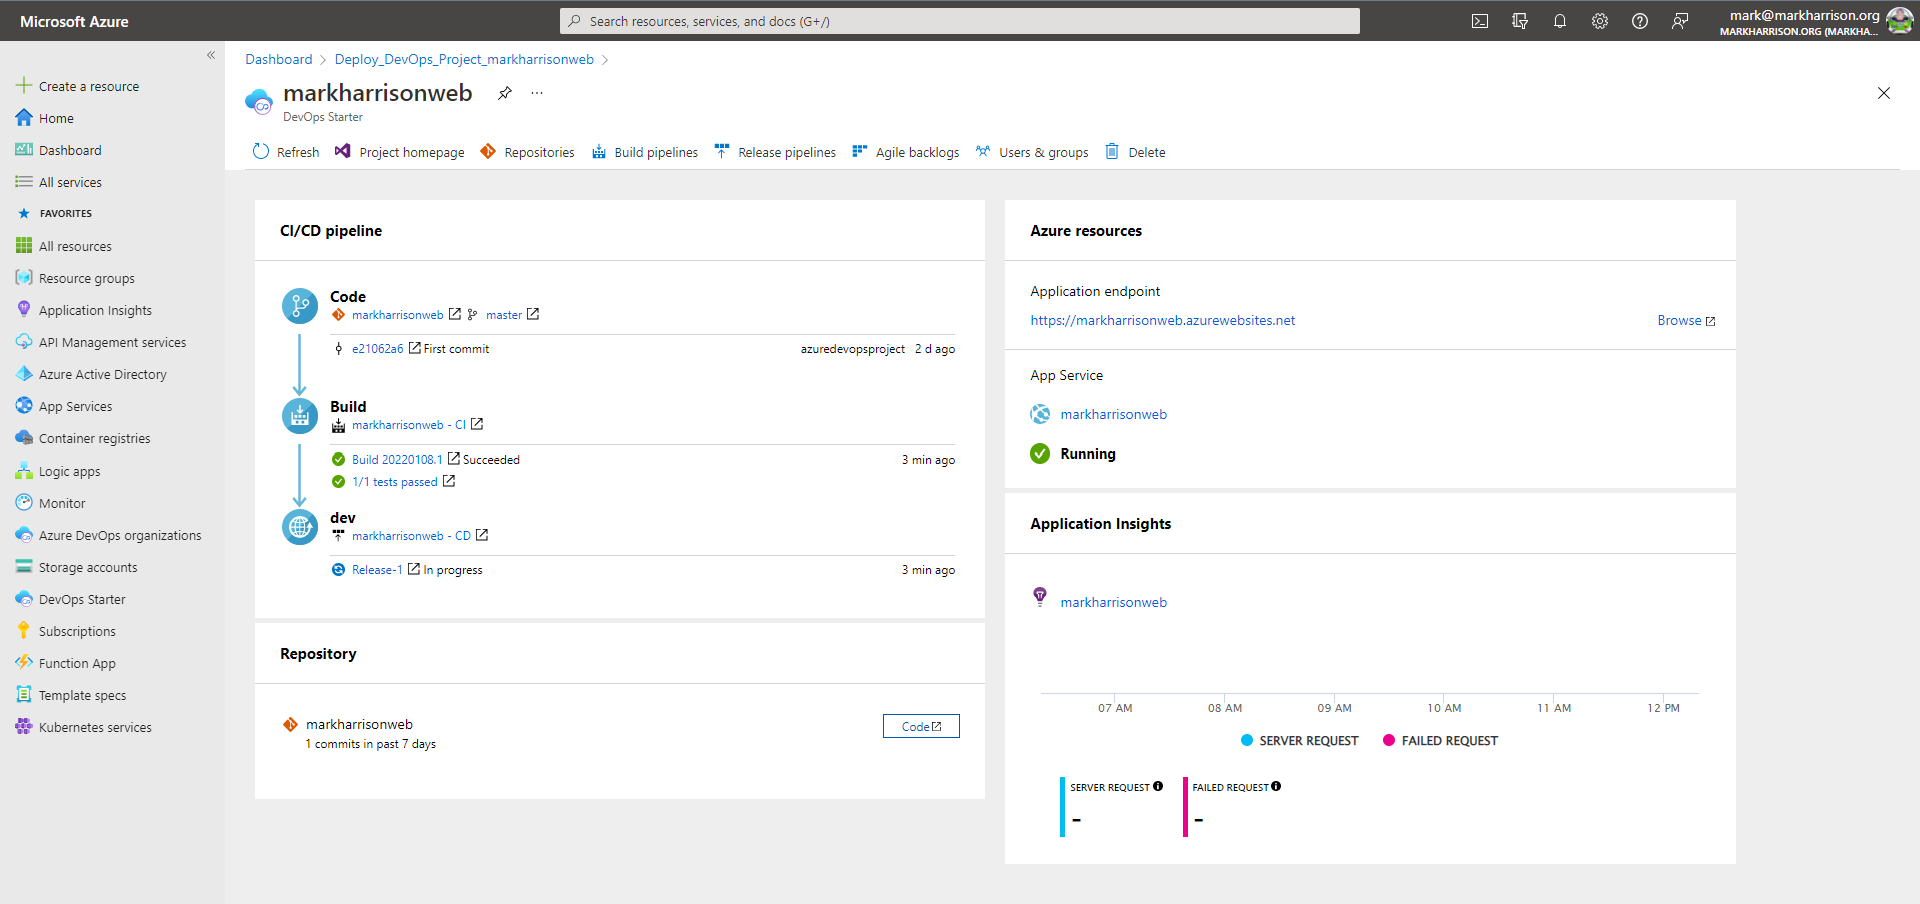1920x904 pixels.
Task: Pin markharrisonweb to the dashboard
Action: click(x=505, y=93)
